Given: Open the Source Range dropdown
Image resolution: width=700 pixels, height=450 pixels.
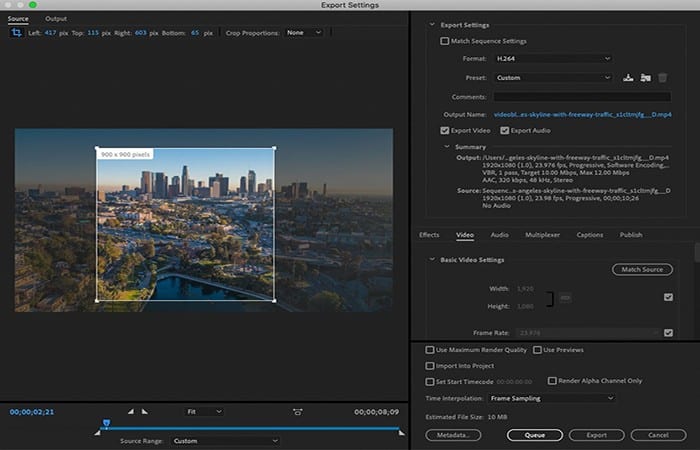Looking at the screenshot, I should [225, 441].
